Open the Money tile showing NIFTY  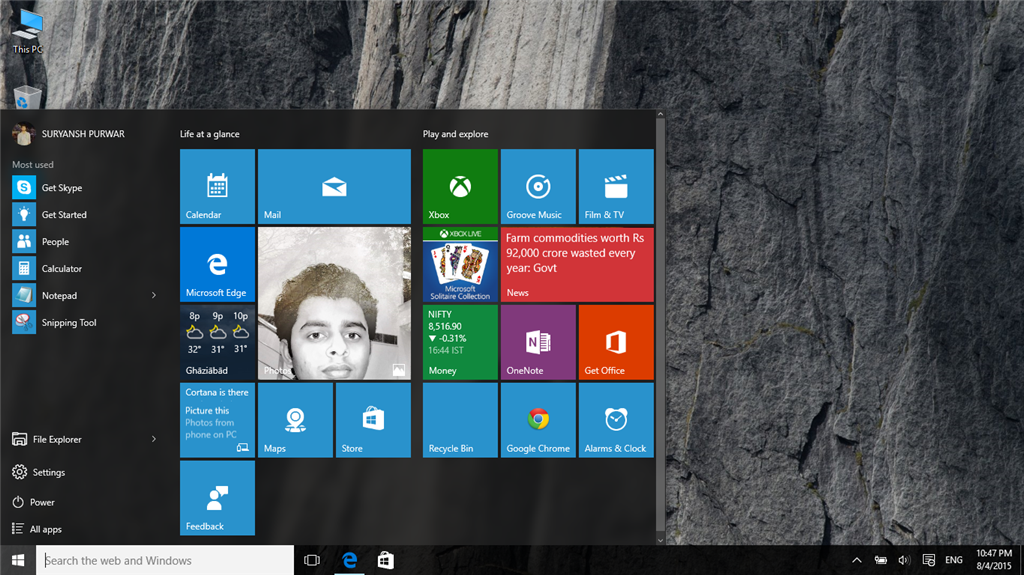460,342
